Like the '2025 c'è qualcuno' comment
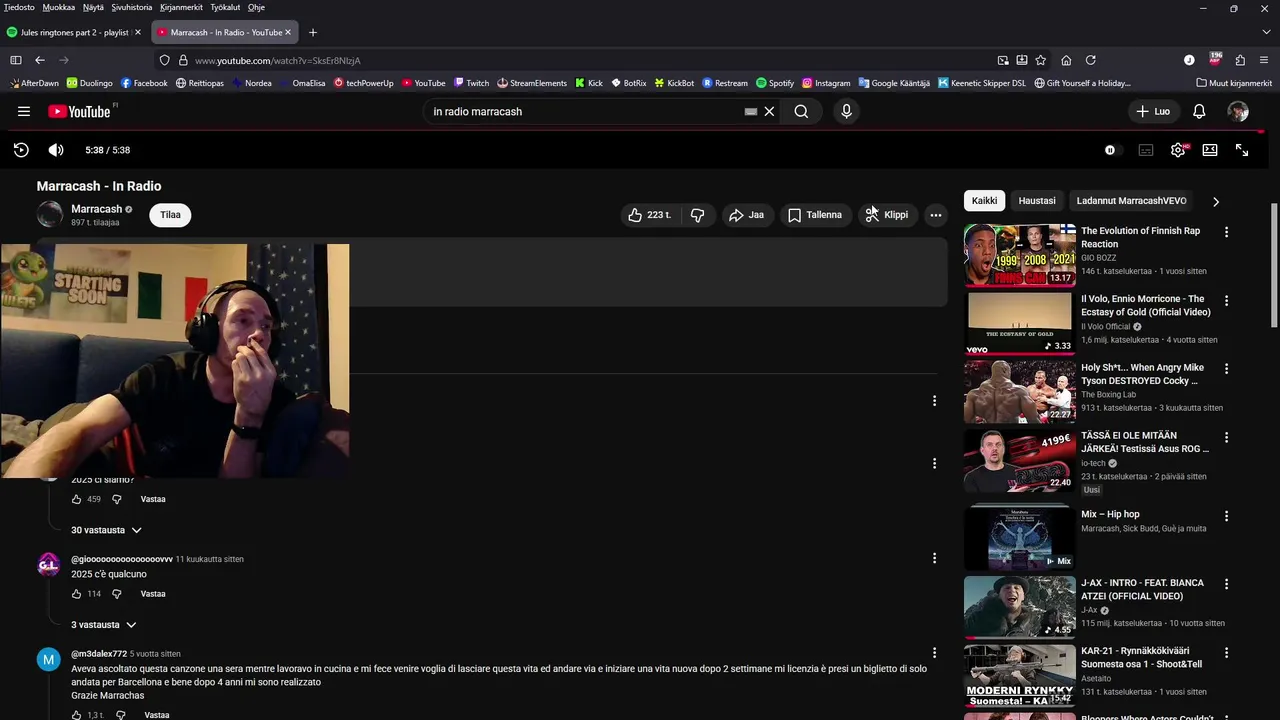This screenshot has height=720, width=1280. (x=76, y=594)
